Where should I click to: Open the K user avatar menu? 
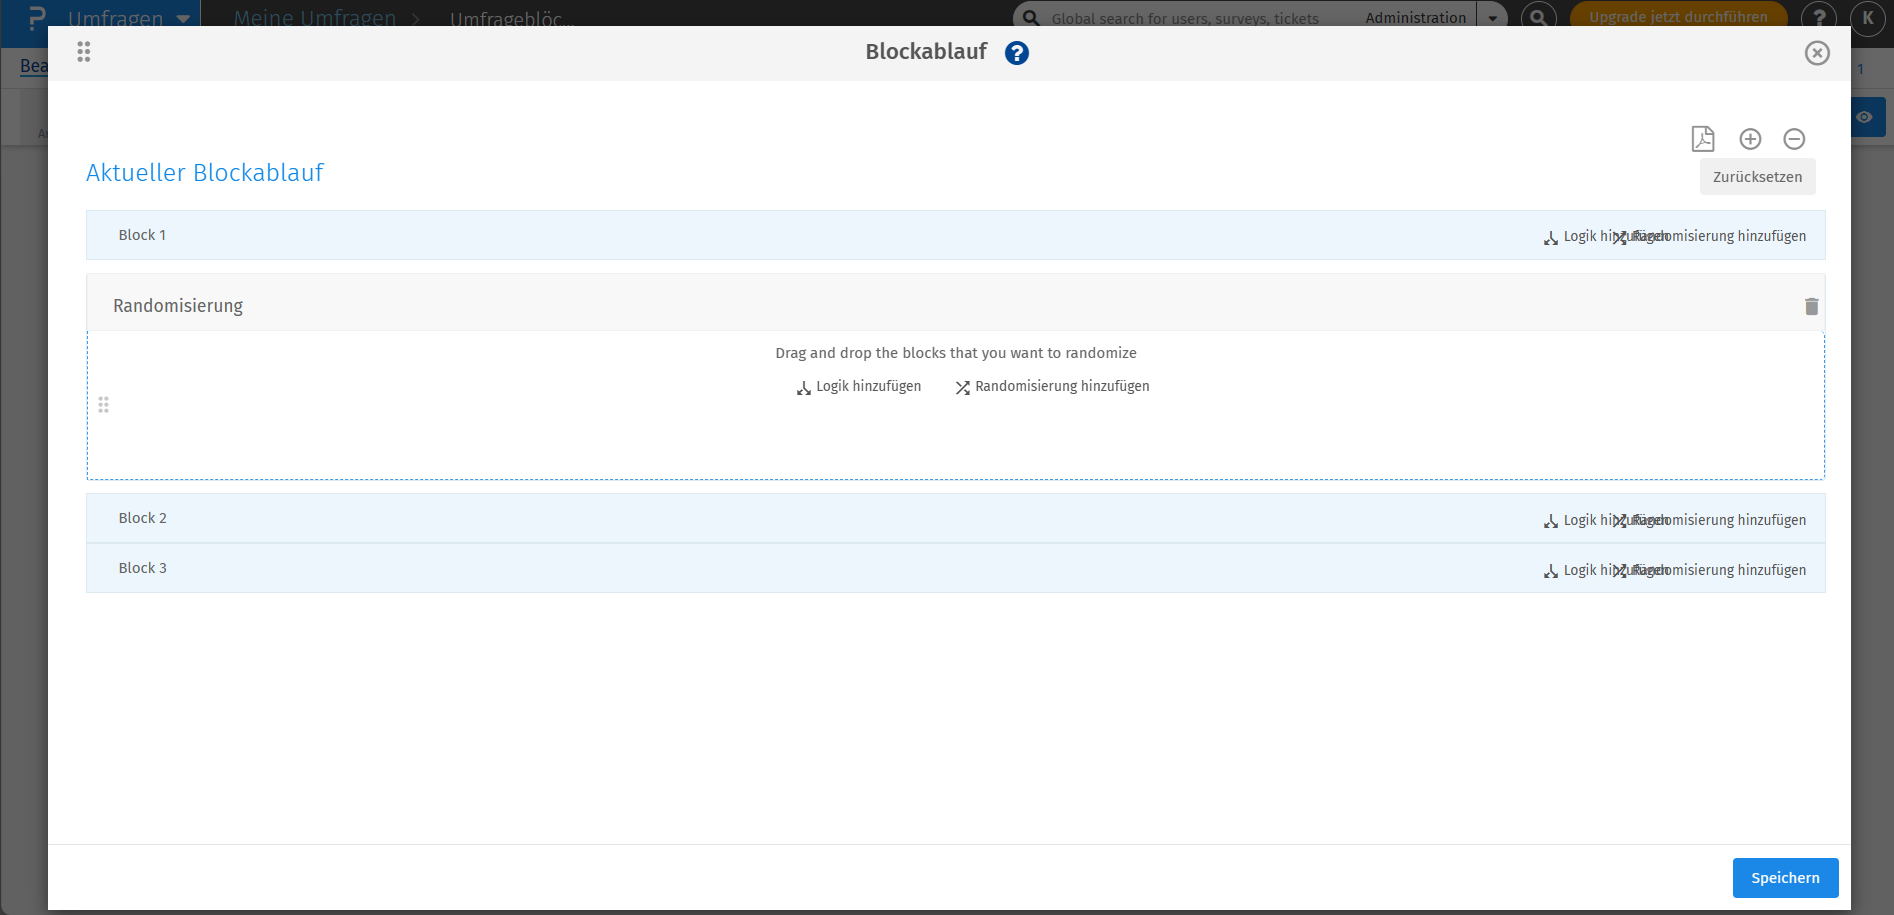[1868, 17]
